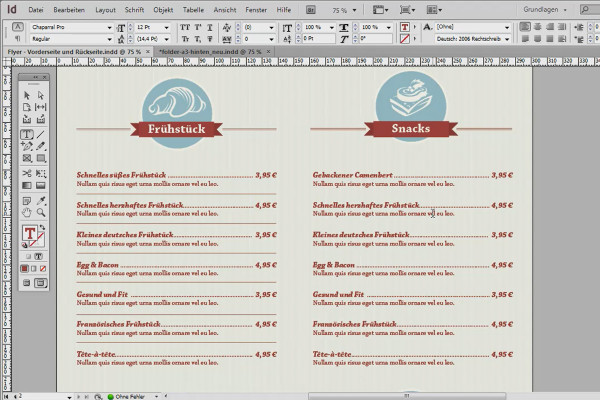The image size is (600, 400).
Task: Toggle paragraph formatting controls mode
Action: pos(18,38)
